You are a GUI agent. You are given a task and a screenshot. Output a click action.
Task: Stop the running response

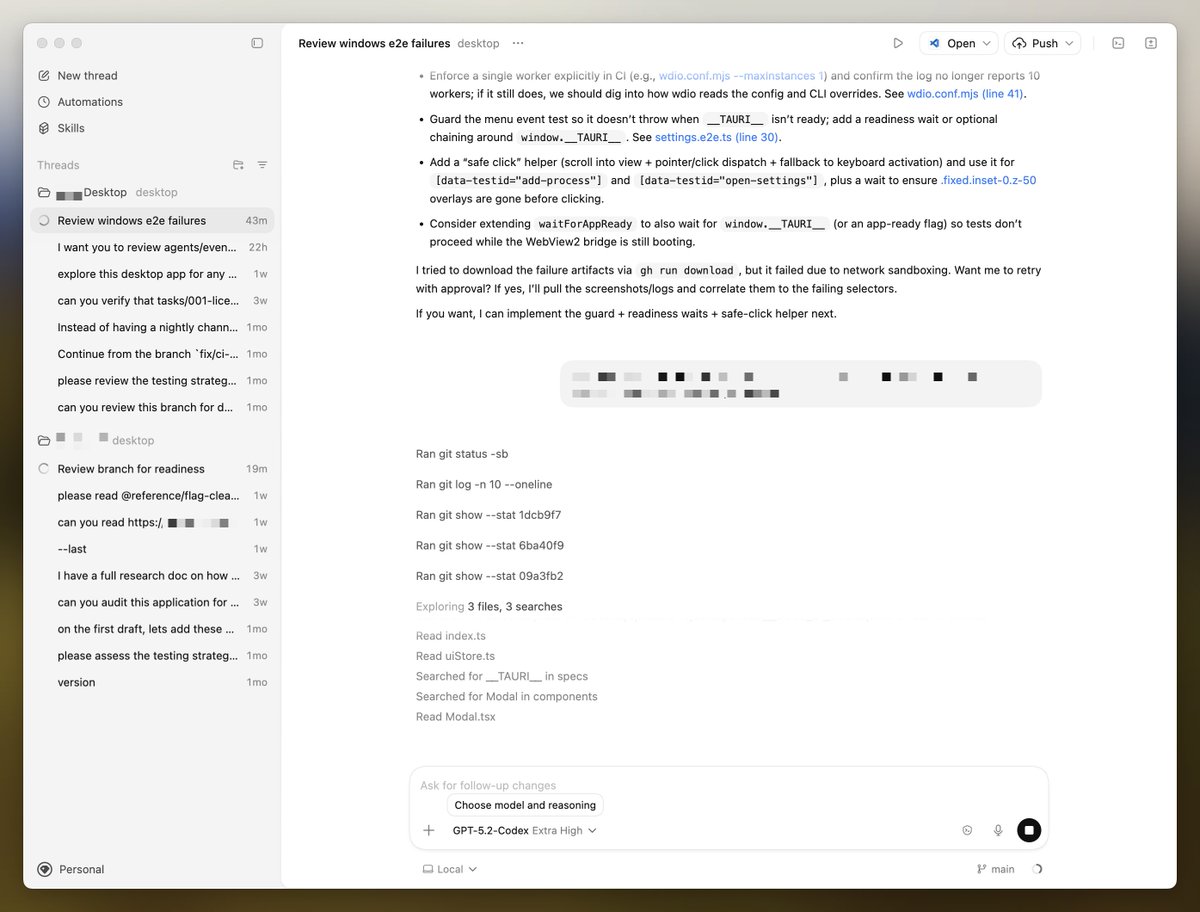pyautogui.click(x=1029, y=830)
